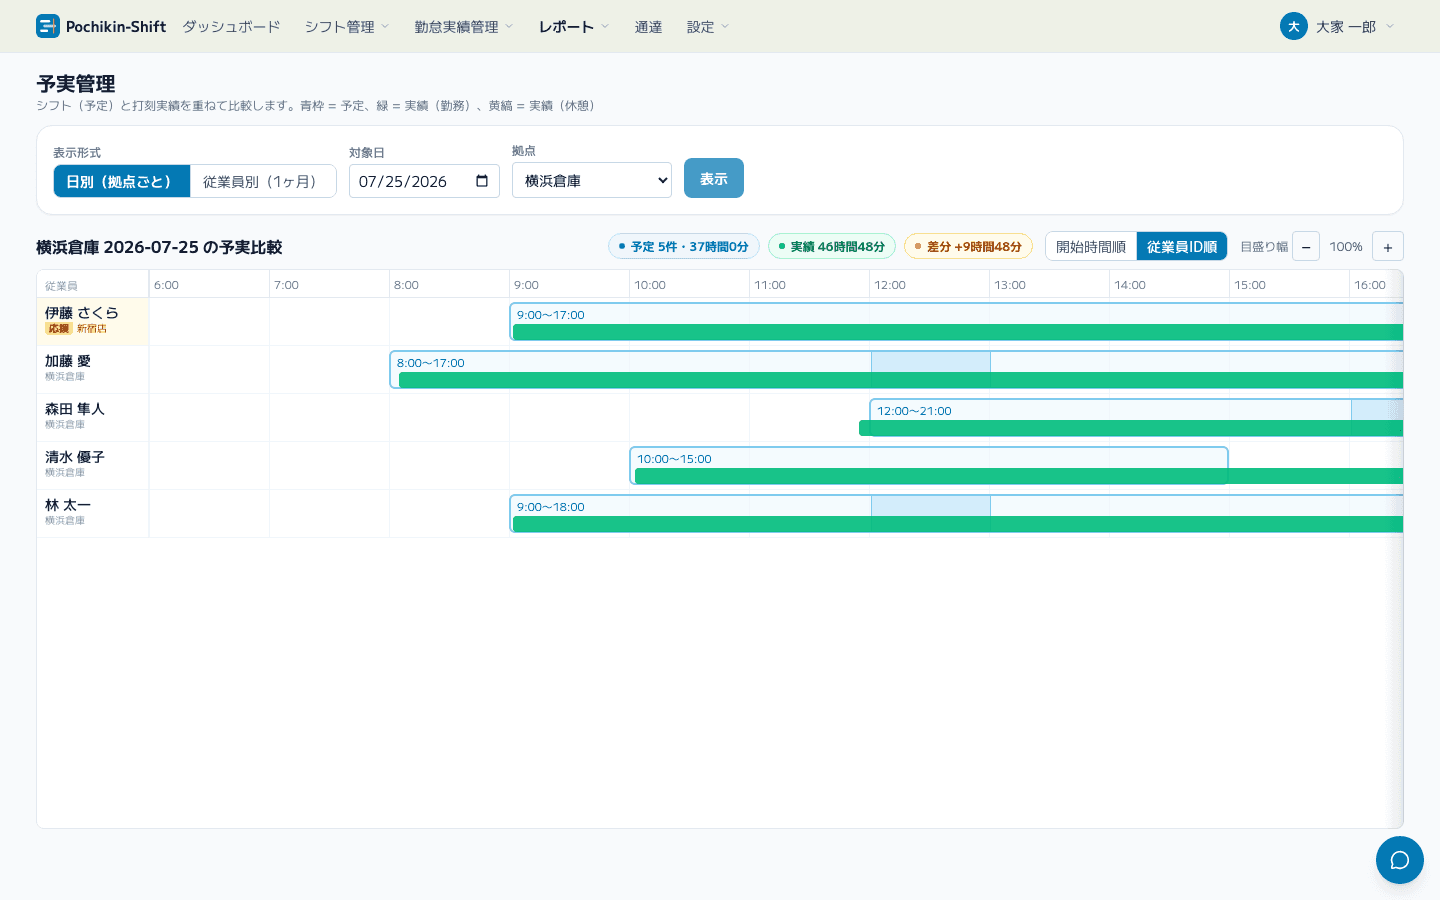Click 清水 優子's green actual work bar
The width and height of the screenshot is (1440, 900).
click(1019, 476)
